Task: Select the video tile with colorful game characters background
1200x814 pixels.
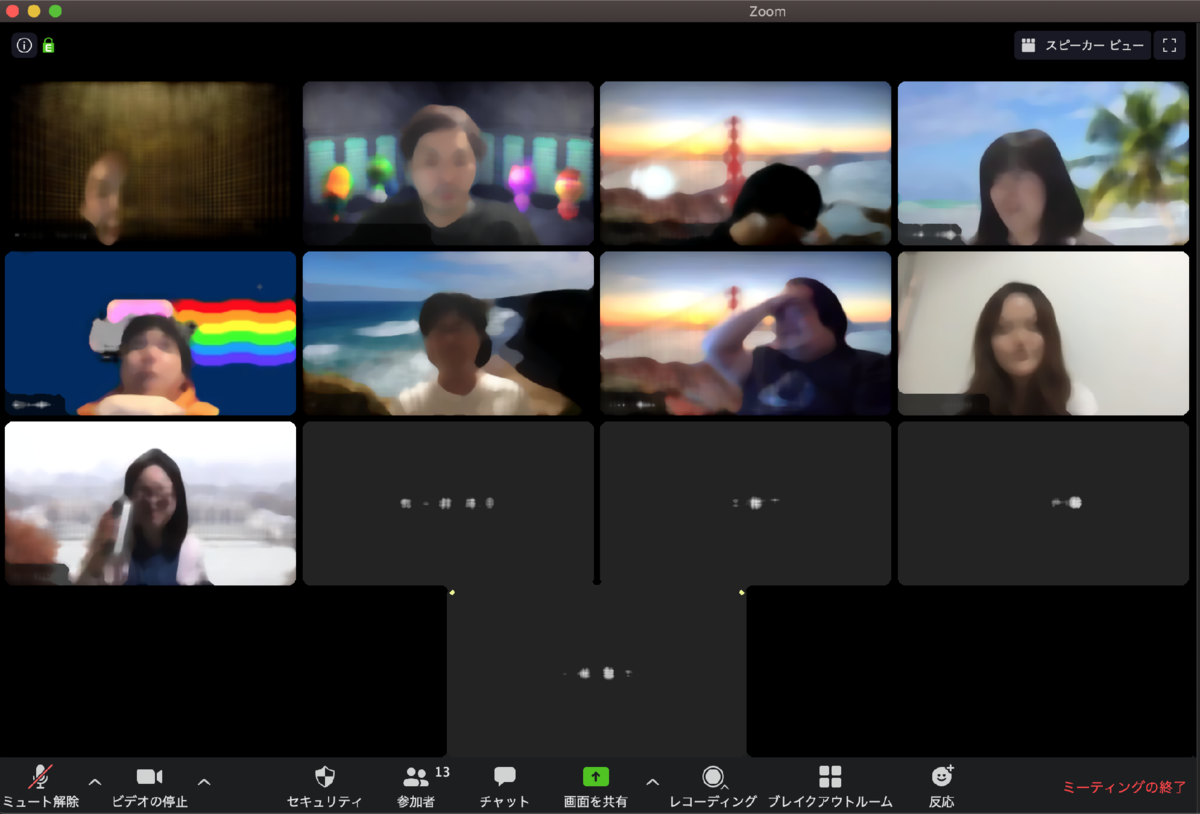Action: click(x=449, y=163)
